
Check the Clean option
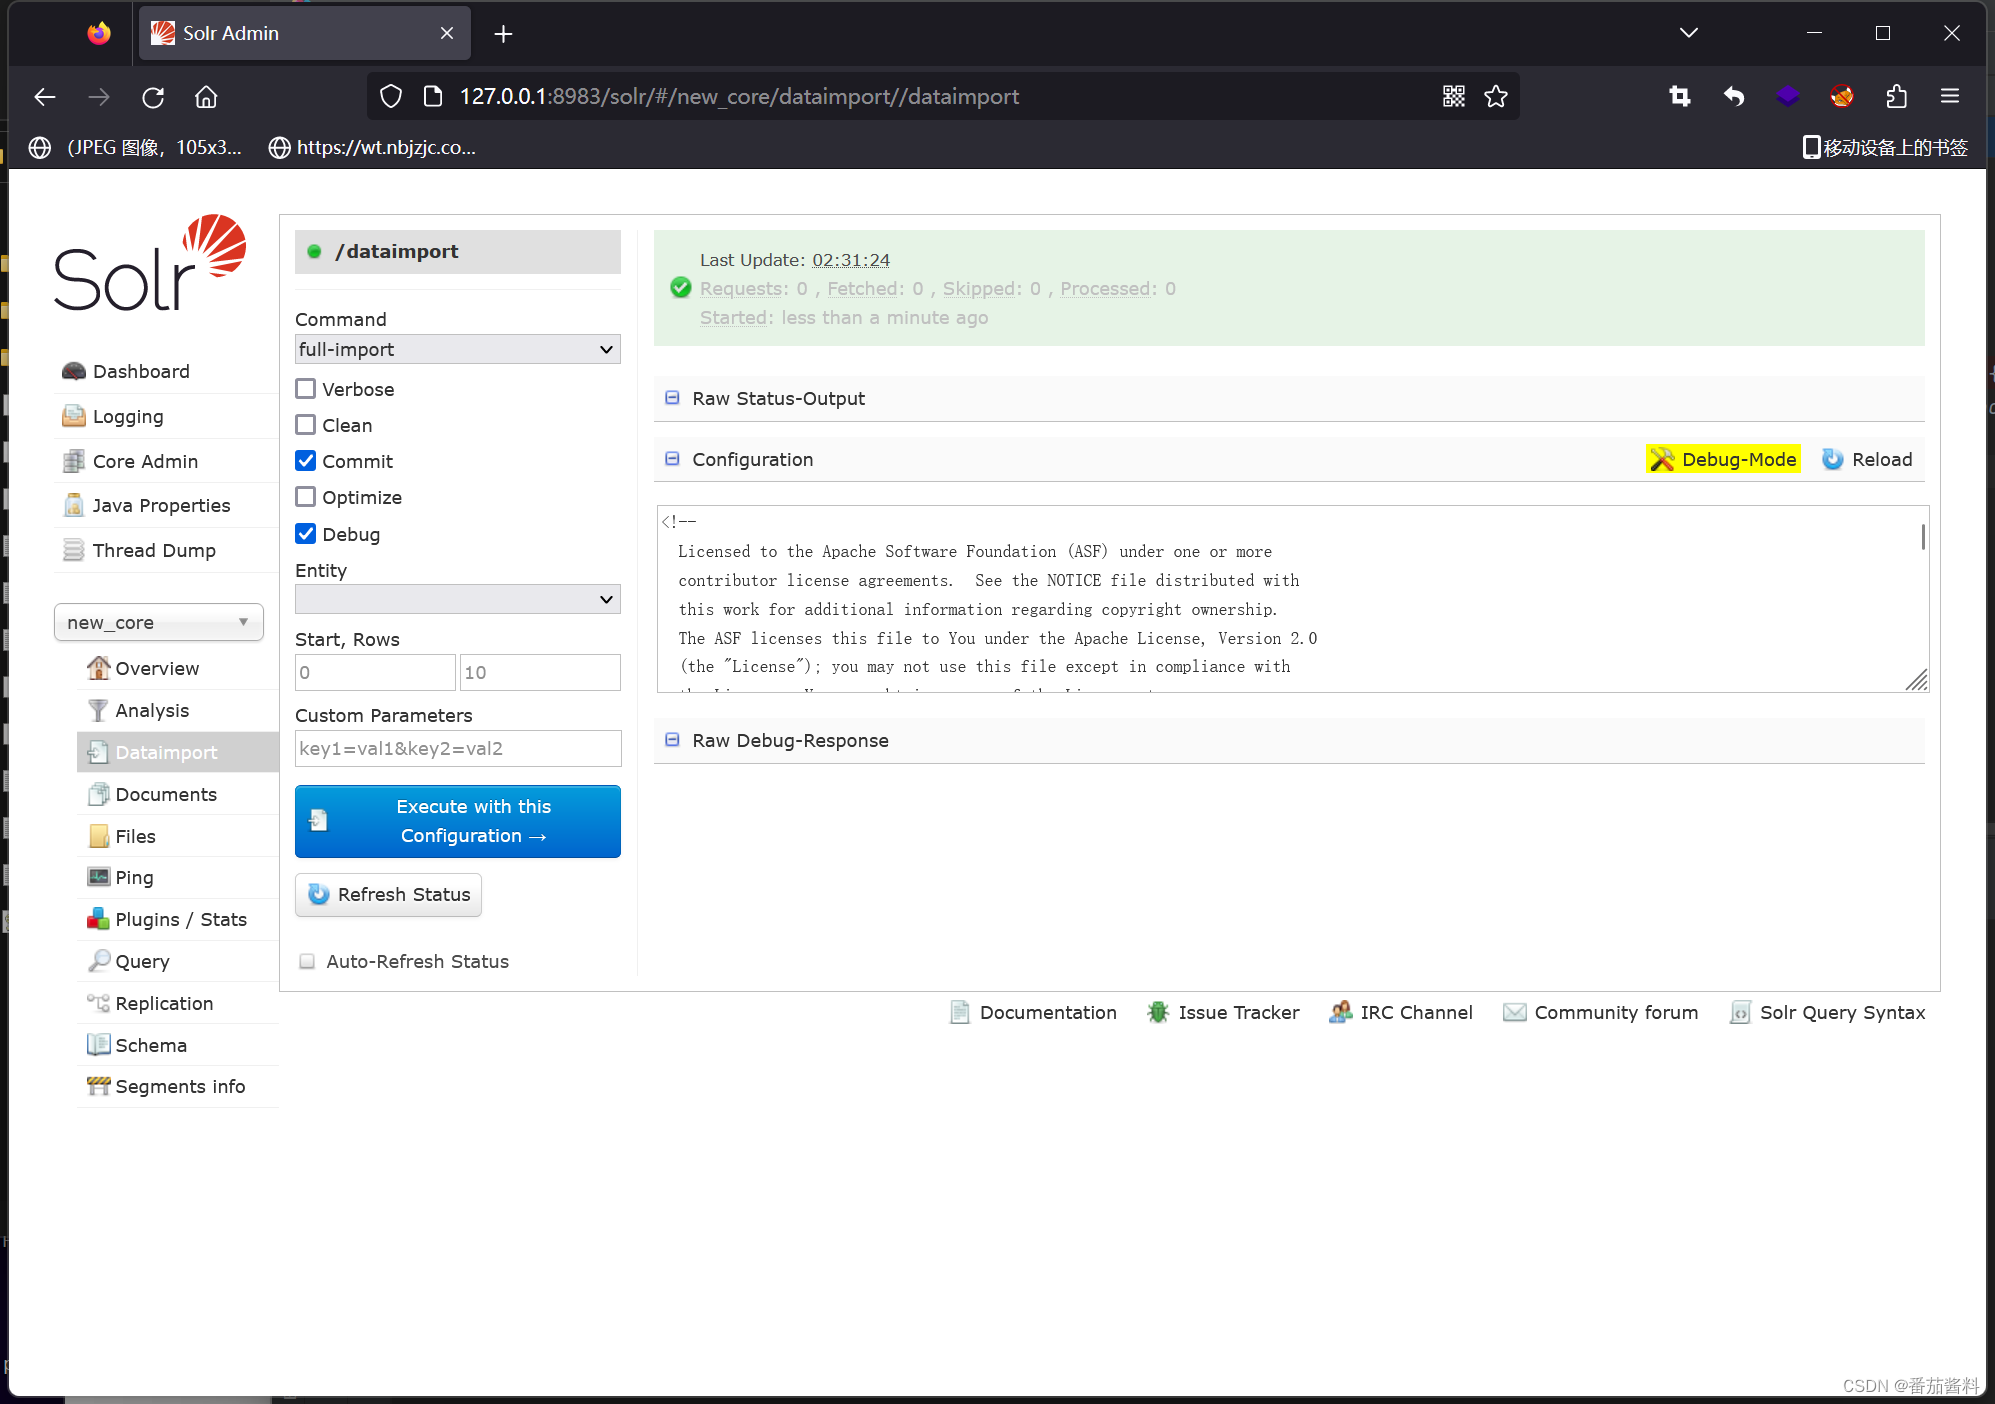[306, 425]
